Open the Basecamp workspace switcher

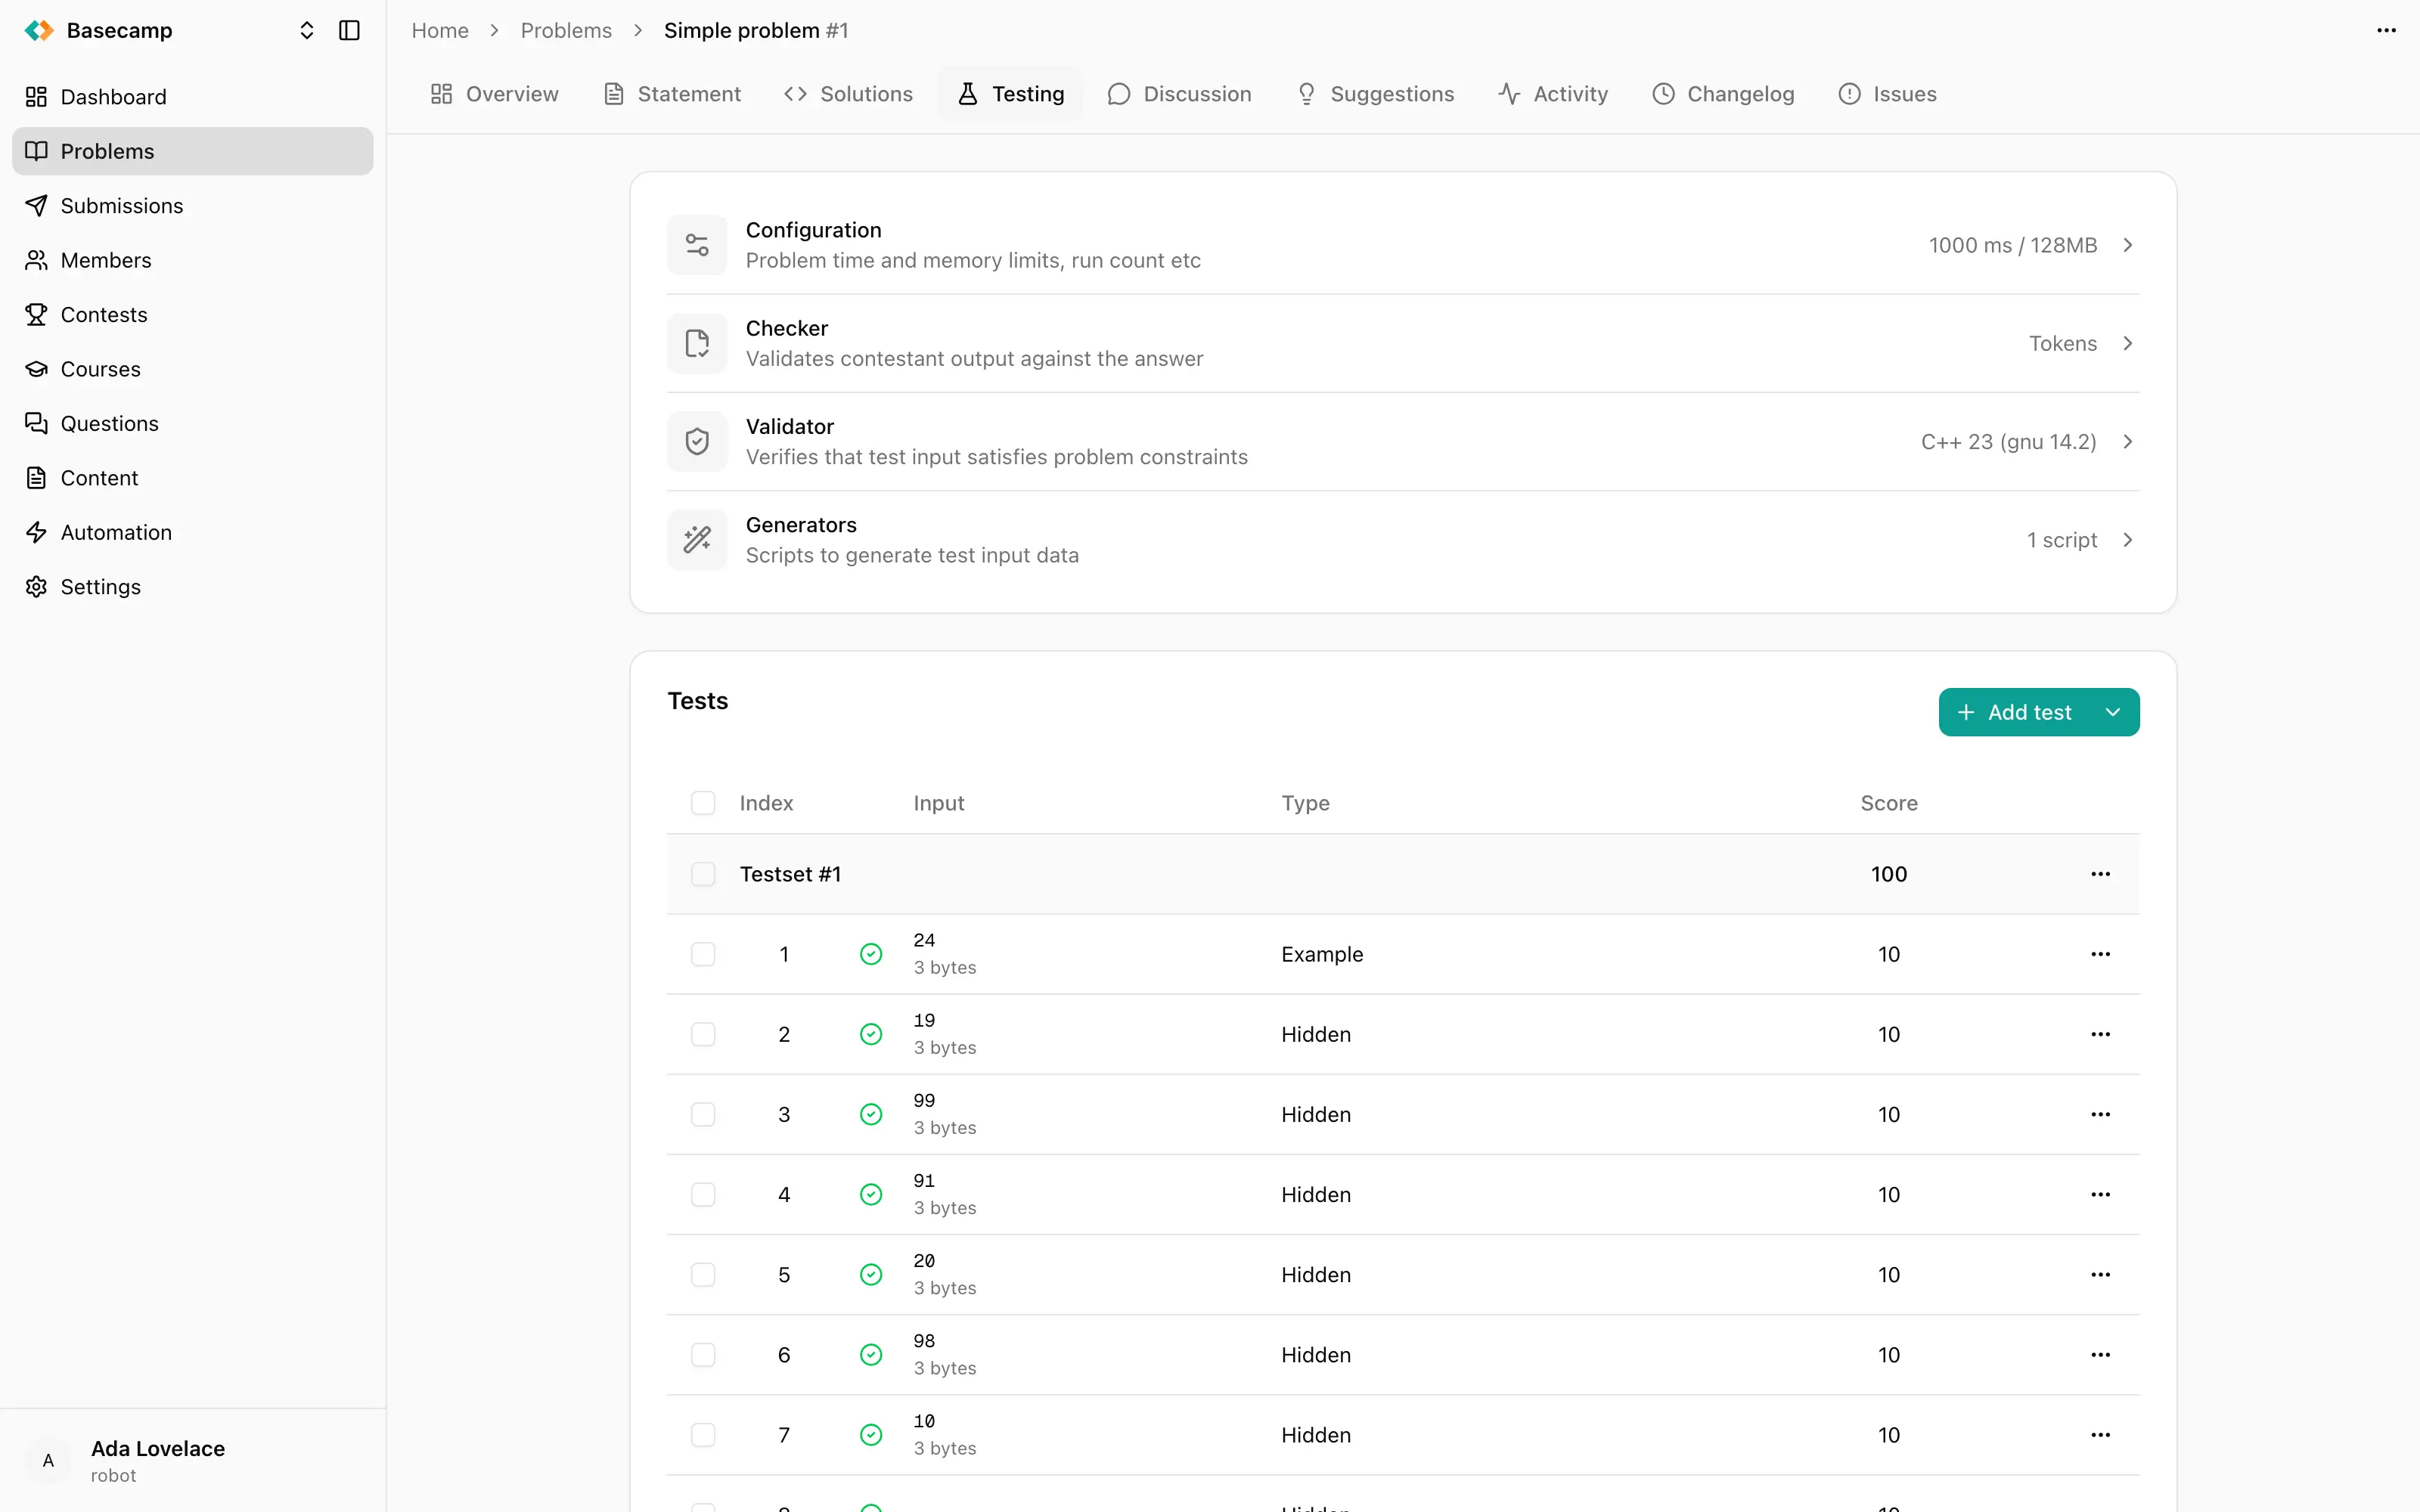click(307, 30)
